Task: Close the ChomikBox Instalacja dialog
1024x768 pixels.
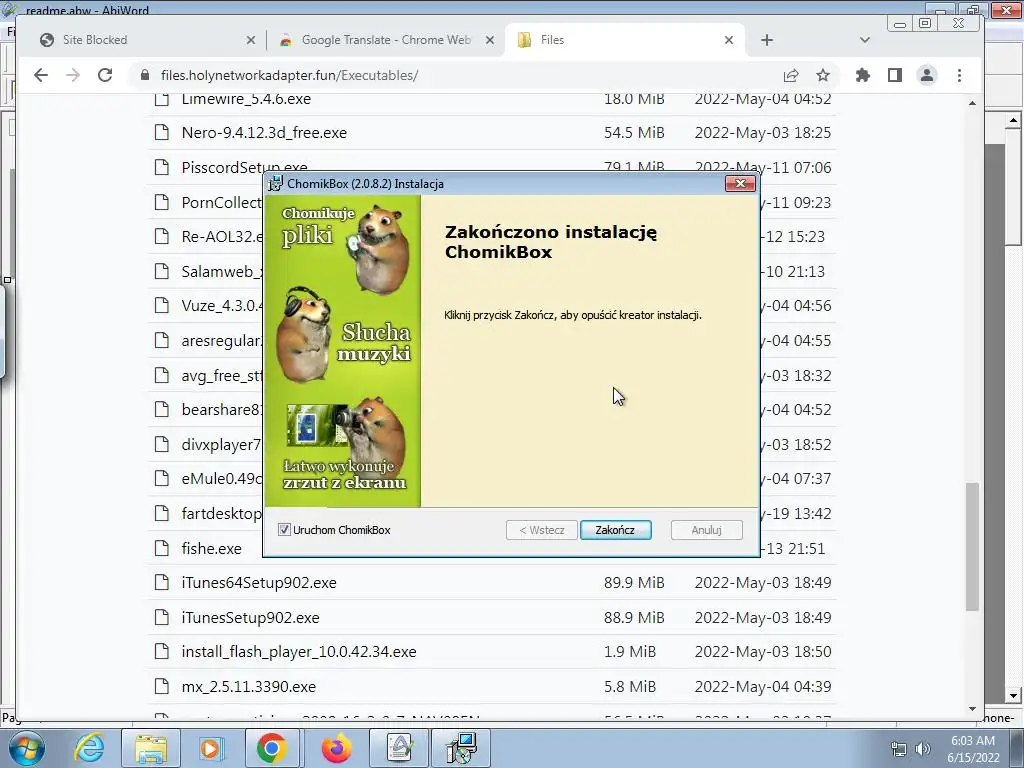Action: pyautogui.click(x=740, y=184)
